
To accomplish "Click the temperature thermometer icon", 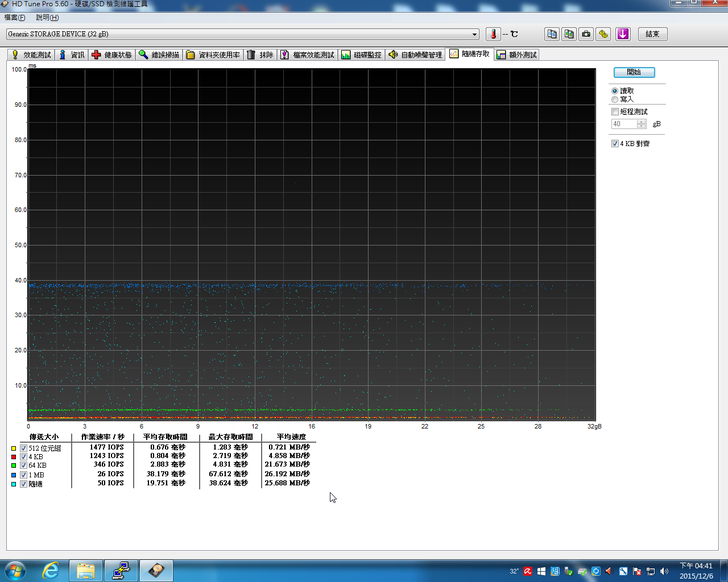I will (492, 33).
